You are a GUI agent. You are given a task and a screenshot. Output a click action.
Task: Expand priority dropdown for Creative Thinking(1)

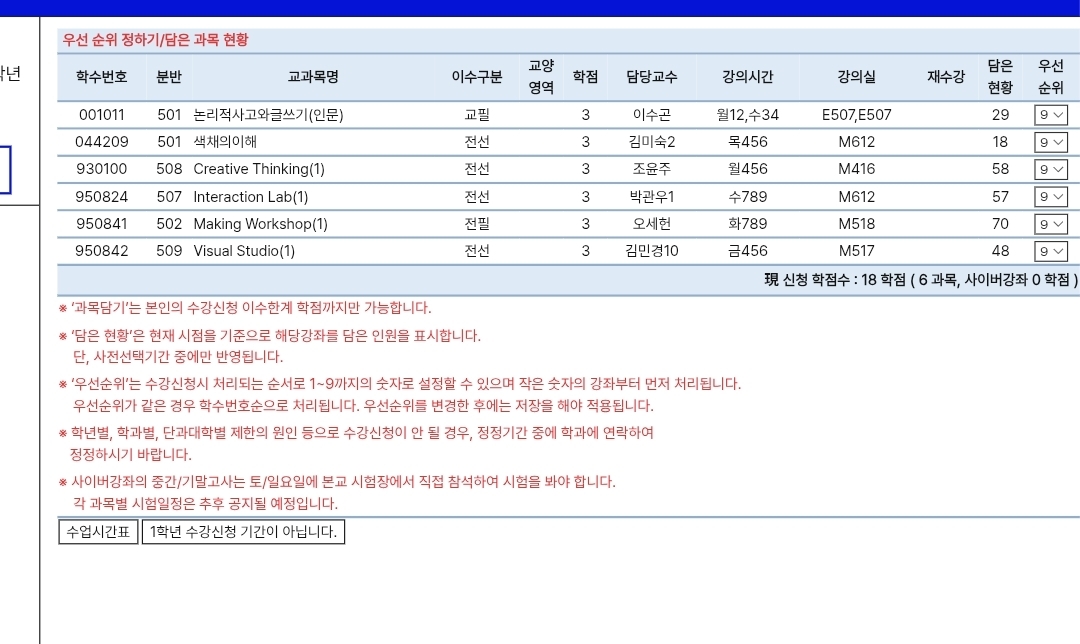tap(1051, 169)
